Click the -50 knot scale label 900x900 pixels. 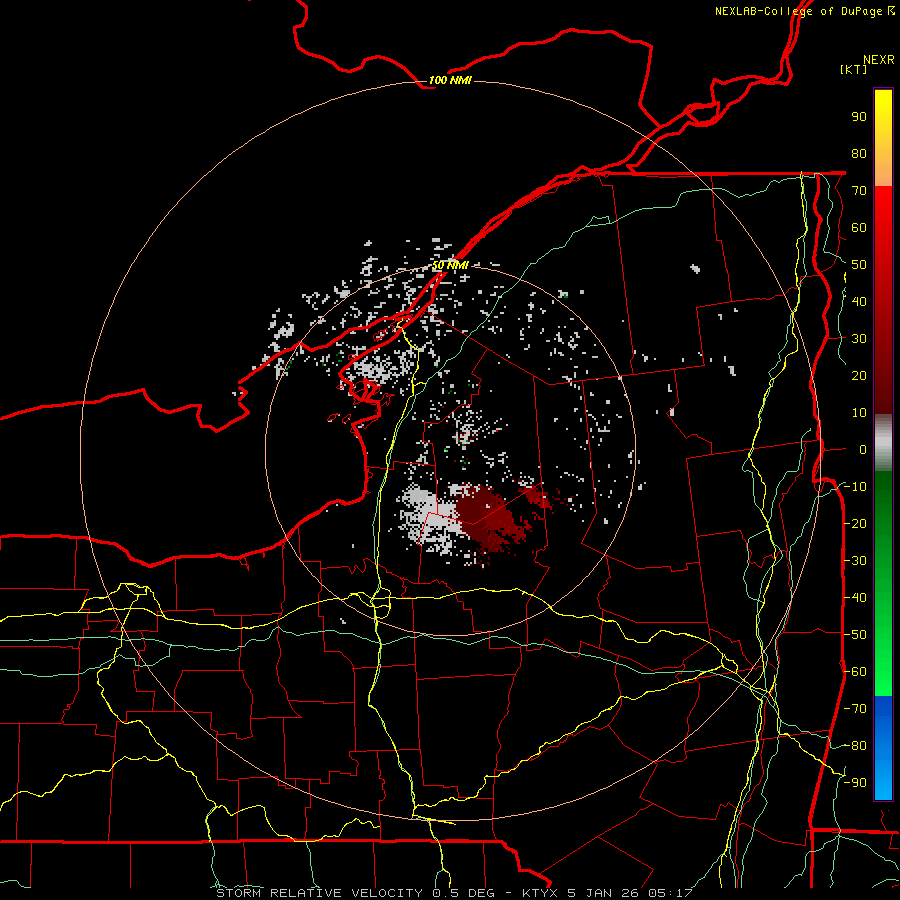click(x=855, y=635)
